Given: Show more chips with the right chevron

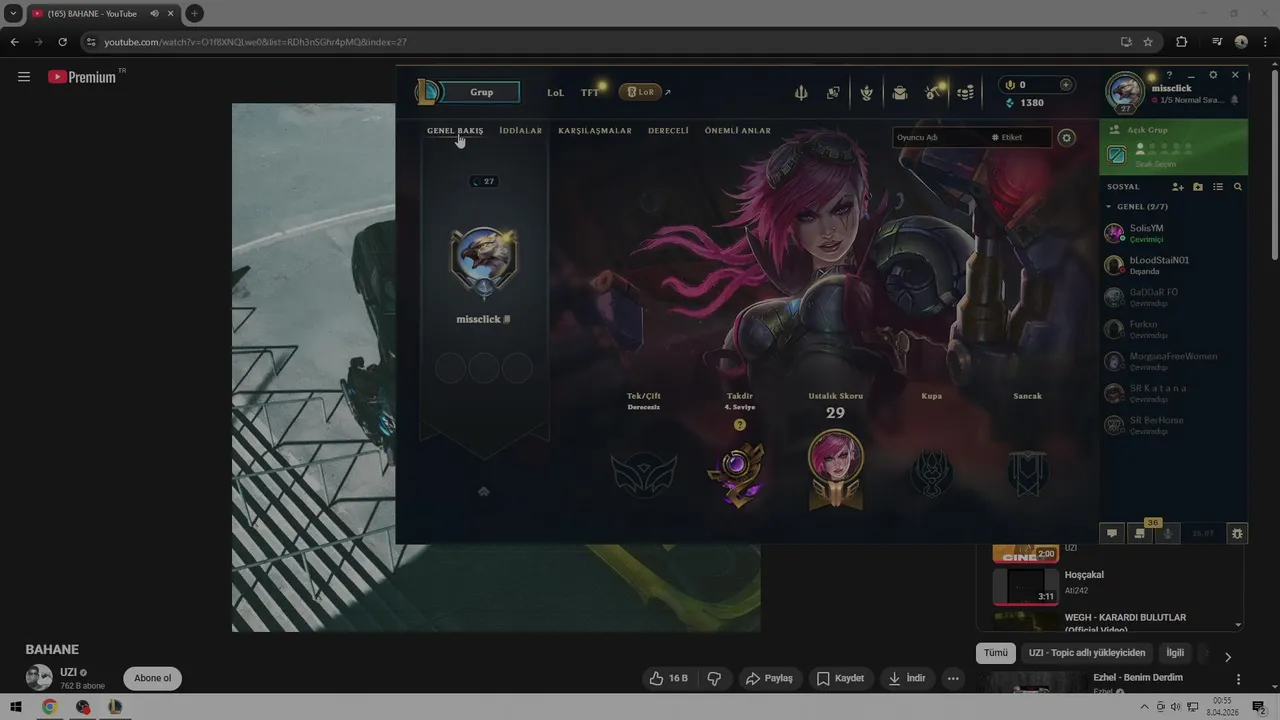Looking at the screenshot, I should point(1228,657).
